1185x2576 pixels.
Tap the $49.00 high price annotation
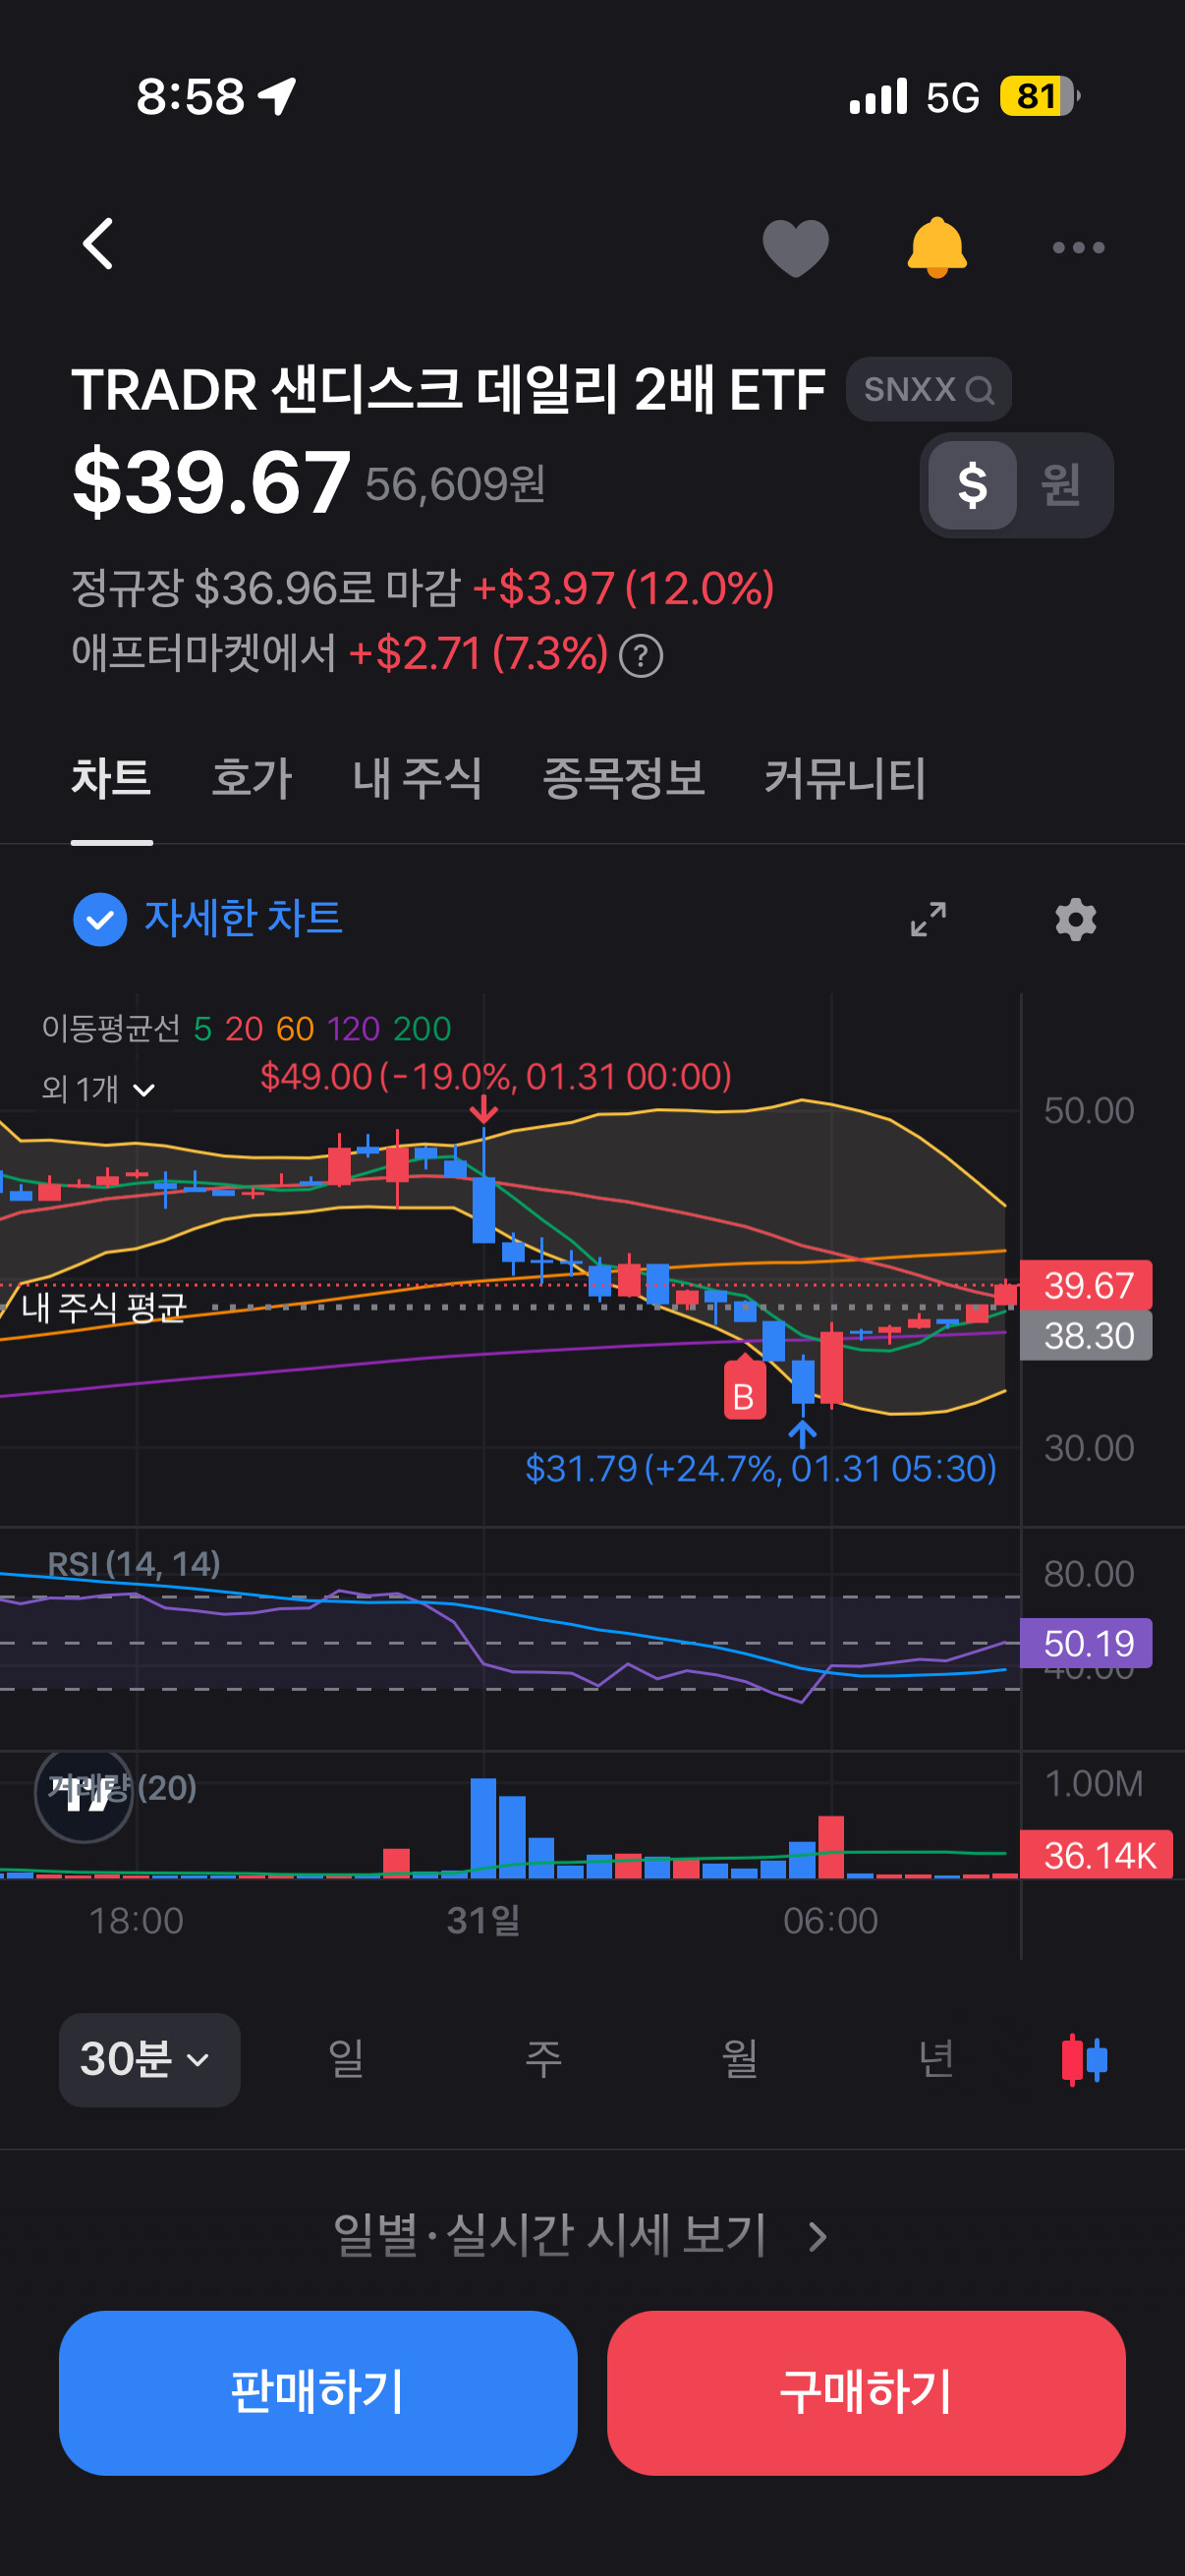pos(496,1077)
